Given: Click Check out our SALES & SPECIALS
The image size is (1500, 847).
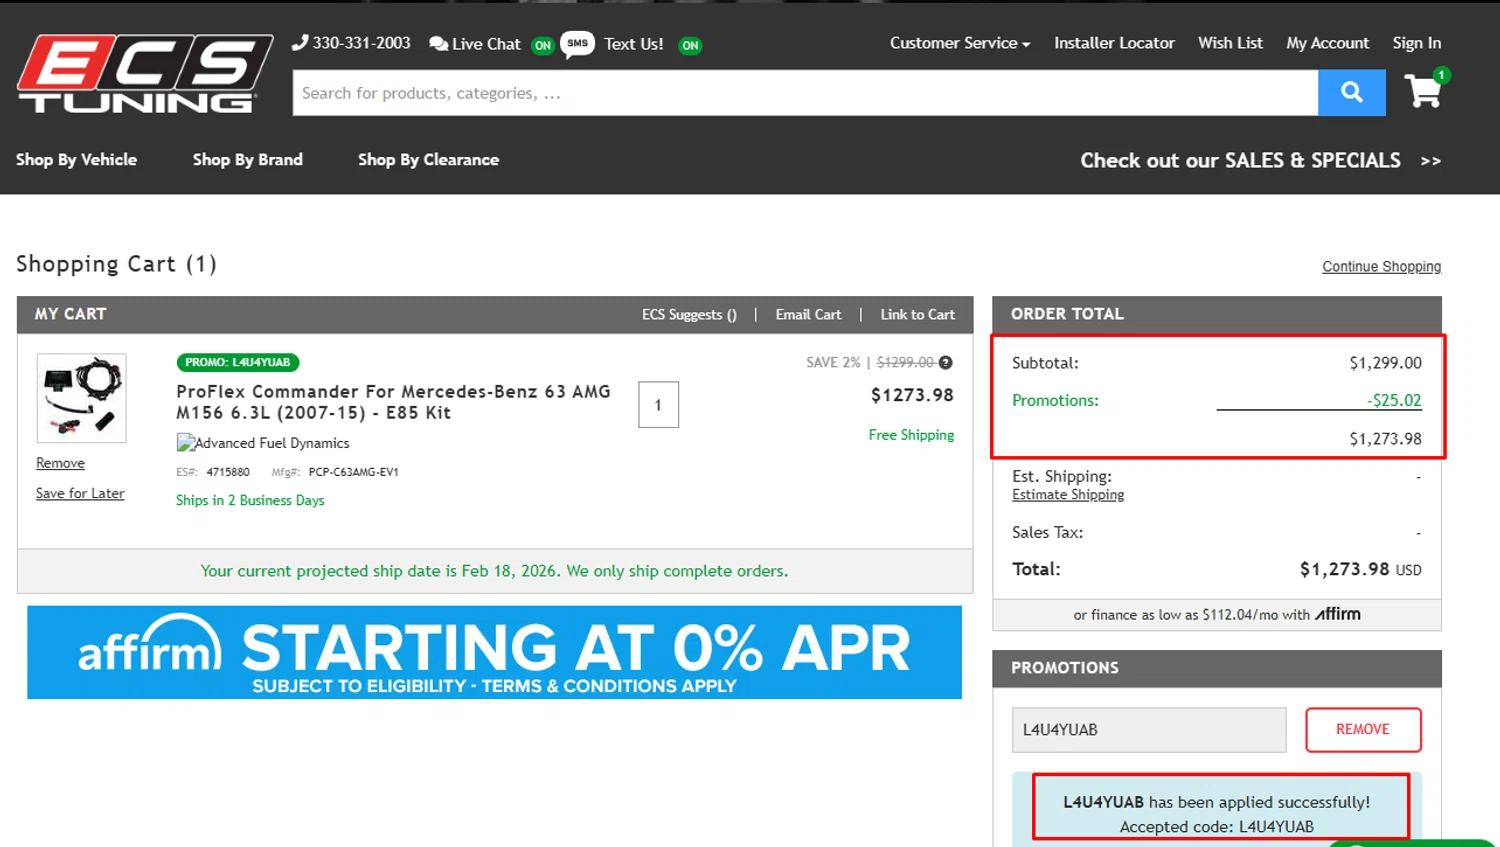Looking at the screenshot, I should [x=1260, y=161].
